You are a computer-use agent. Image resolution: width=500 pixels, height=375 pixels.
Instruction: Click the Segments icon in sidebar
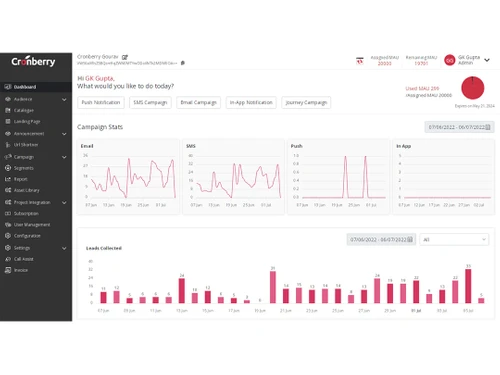pyautogui.click(x=8, y=168)
